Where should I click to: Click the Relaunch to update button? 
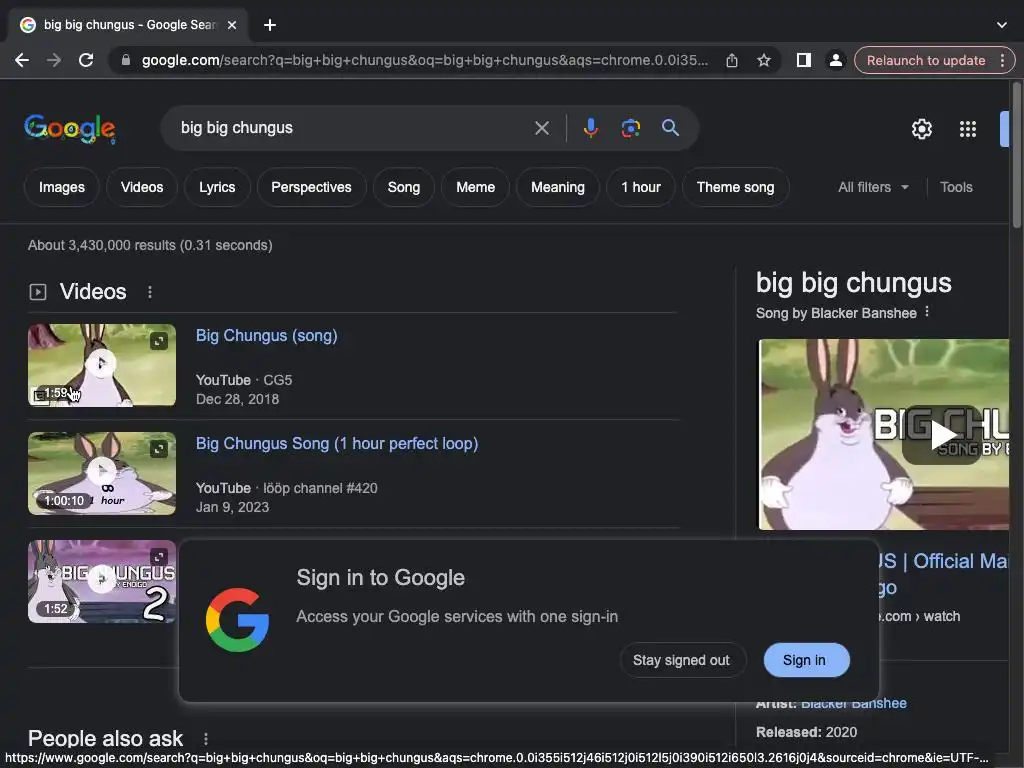click(x=926, y=60)
